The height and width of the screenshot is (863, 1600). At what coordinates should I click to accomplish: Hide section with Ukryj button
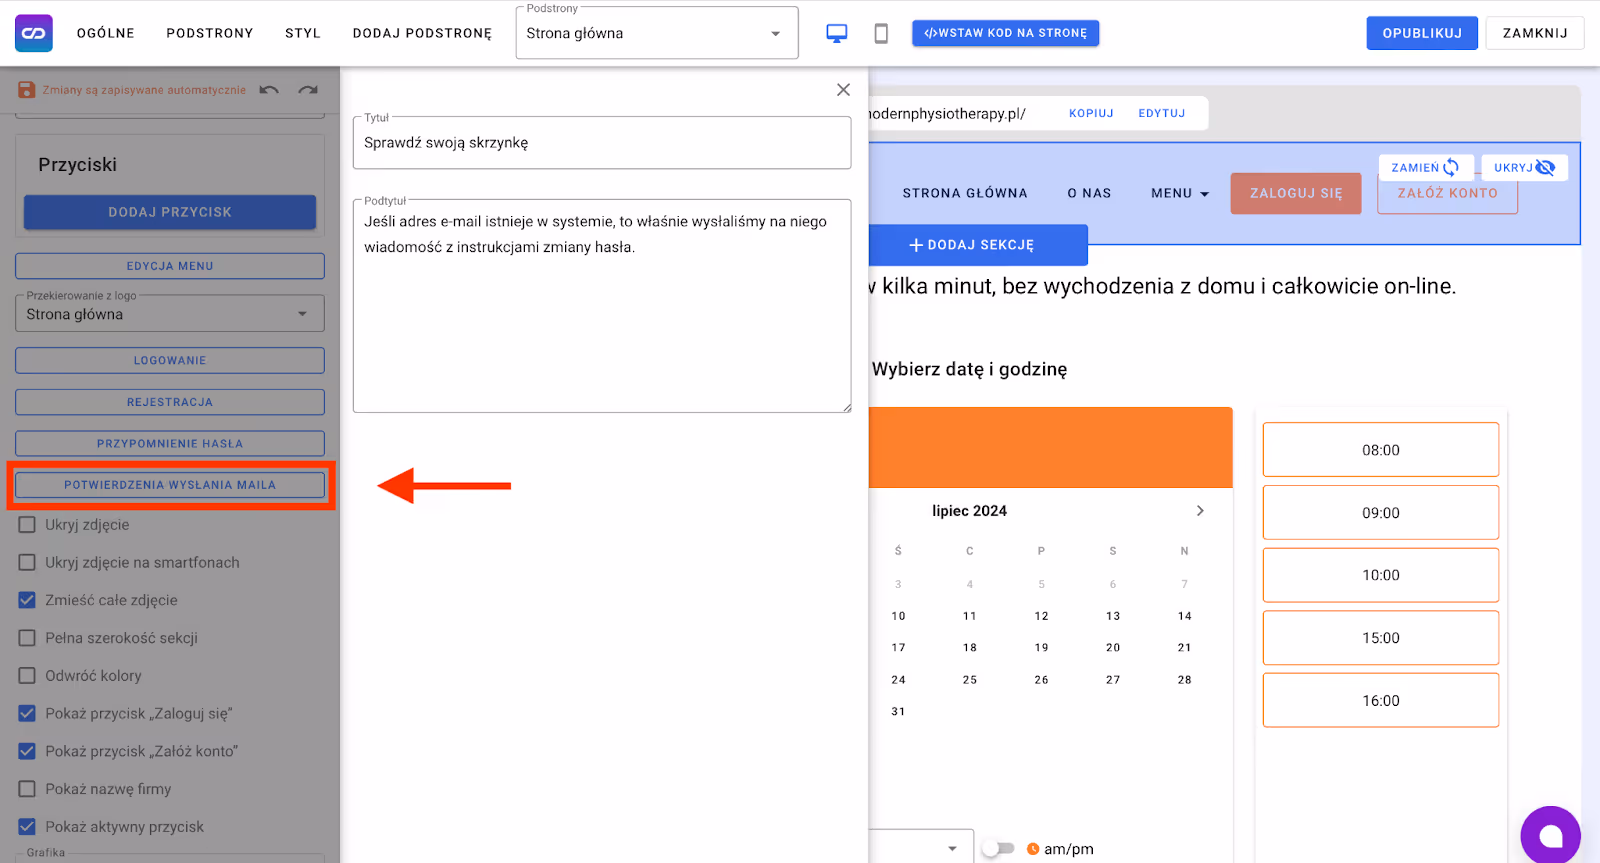pyautogui.click(x=1524, y=168)
